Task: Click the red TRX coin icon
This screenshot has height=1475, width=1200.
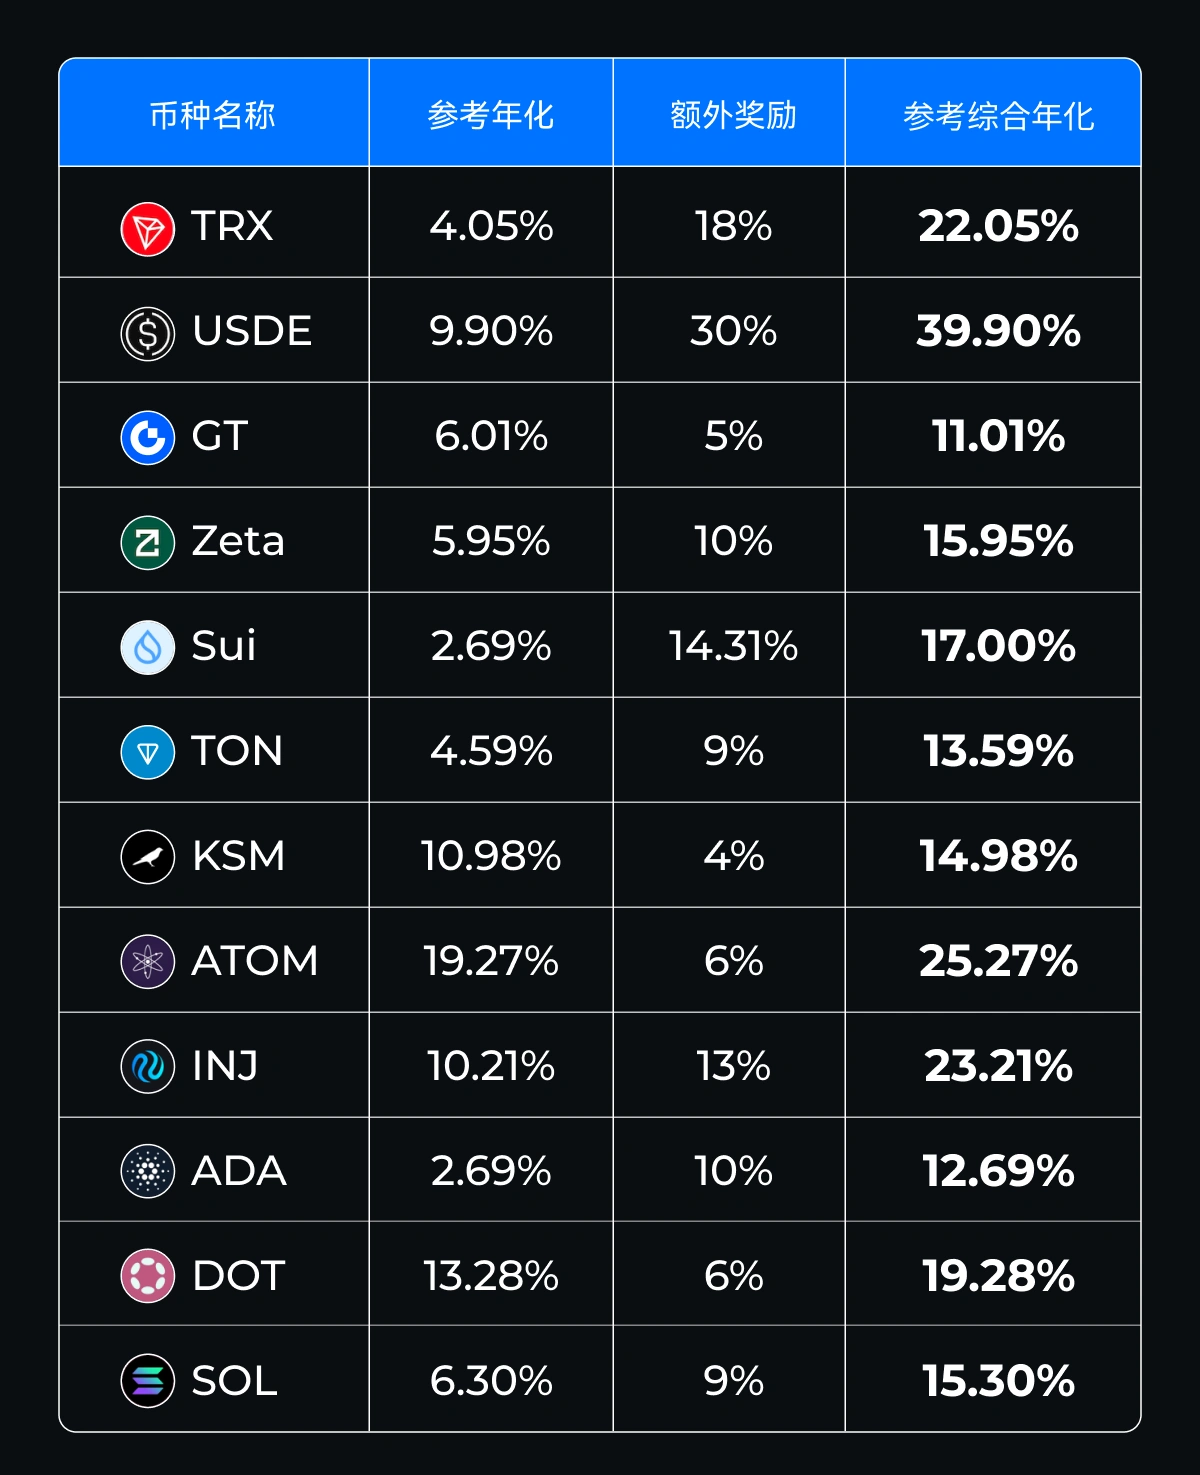Action: coord(148,228)
